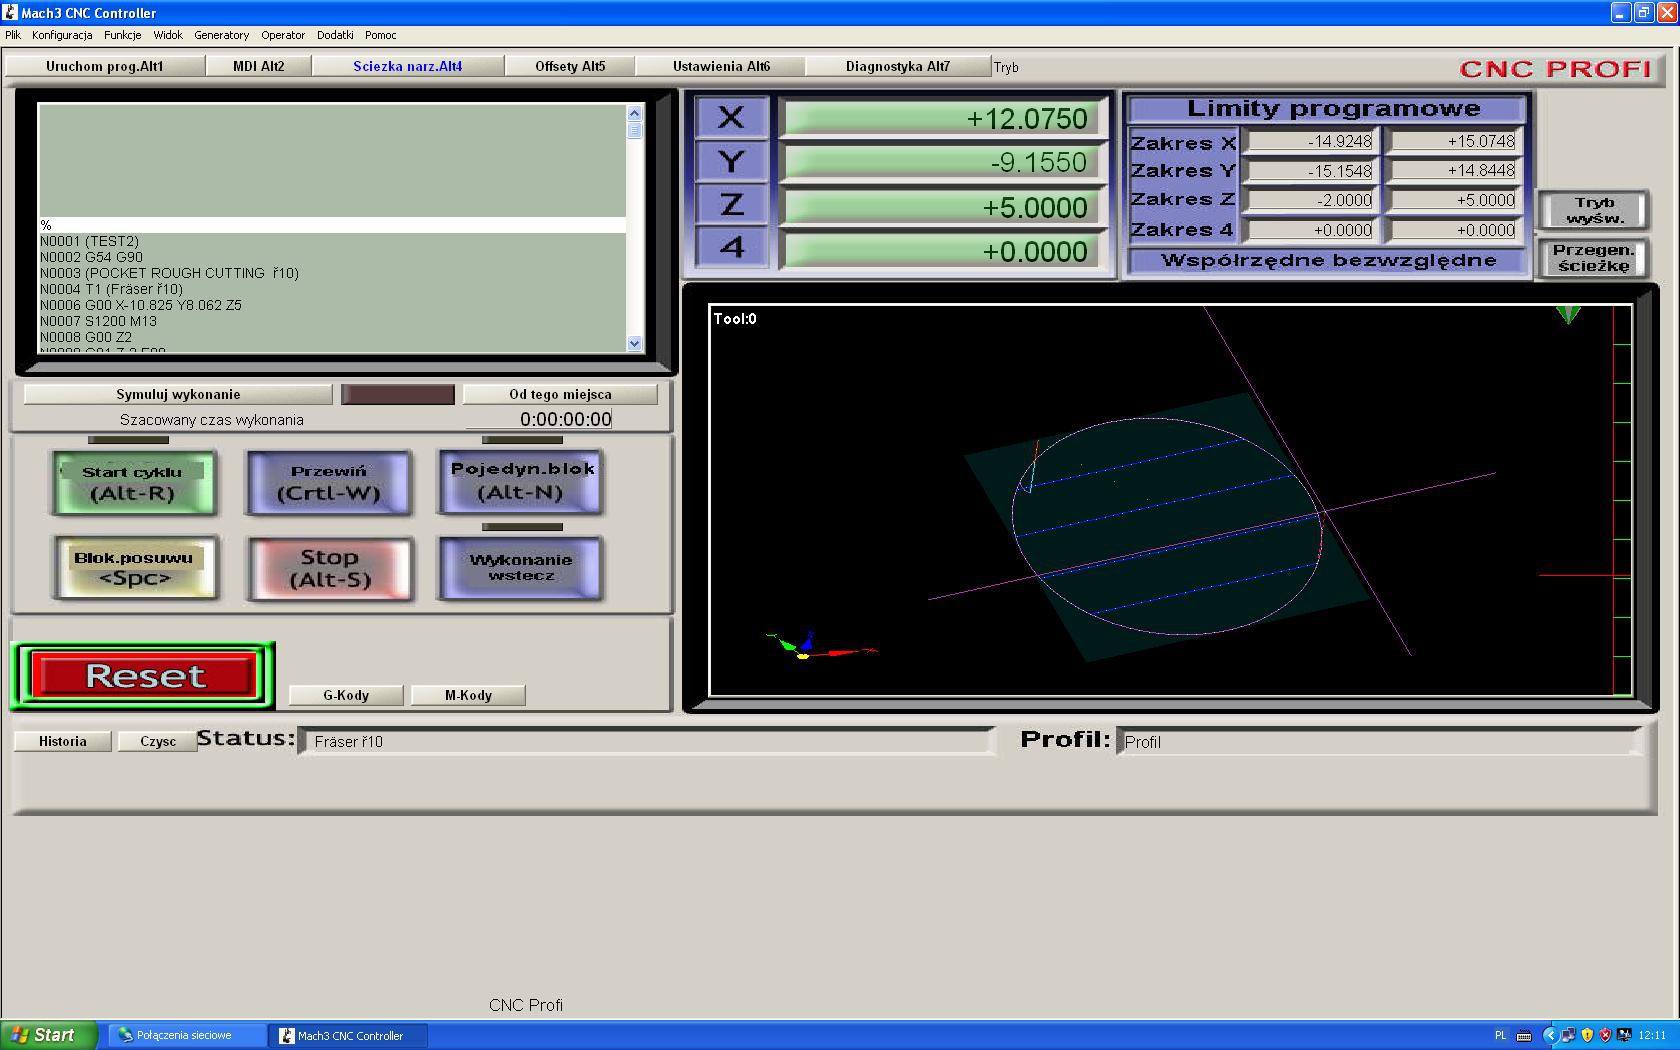Open M-Kody reference

pyautogui.click(x=468, y=695)
